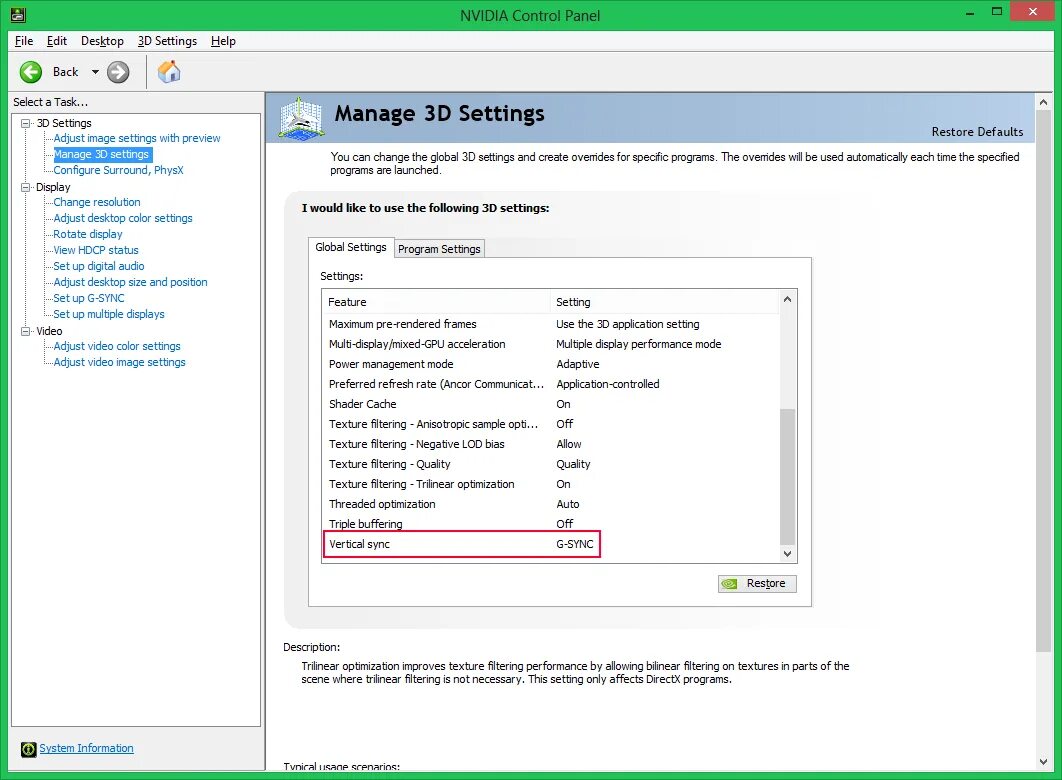Open the File menu
The width and height of the screenshot is (1062, 780).
pos(24,41)
